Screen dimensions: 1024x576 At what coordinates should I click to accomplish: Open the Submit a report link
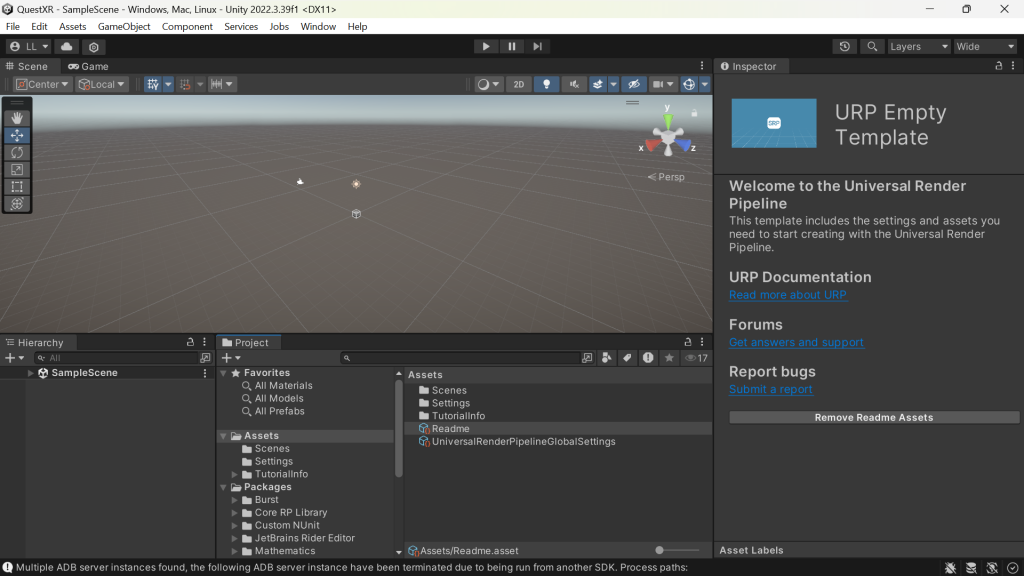[771, 389]
